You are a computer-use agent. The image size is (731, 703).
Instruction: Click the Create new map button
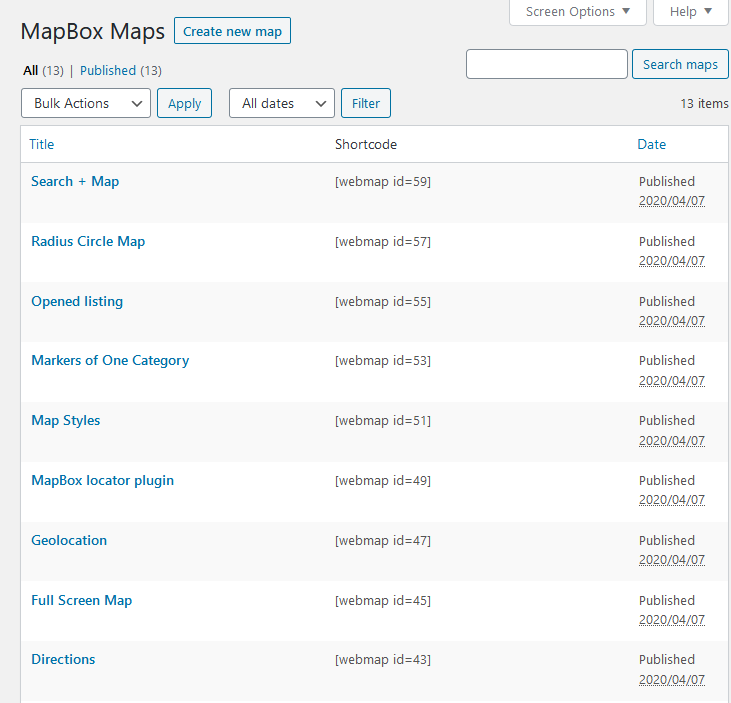tap(232, 31)
